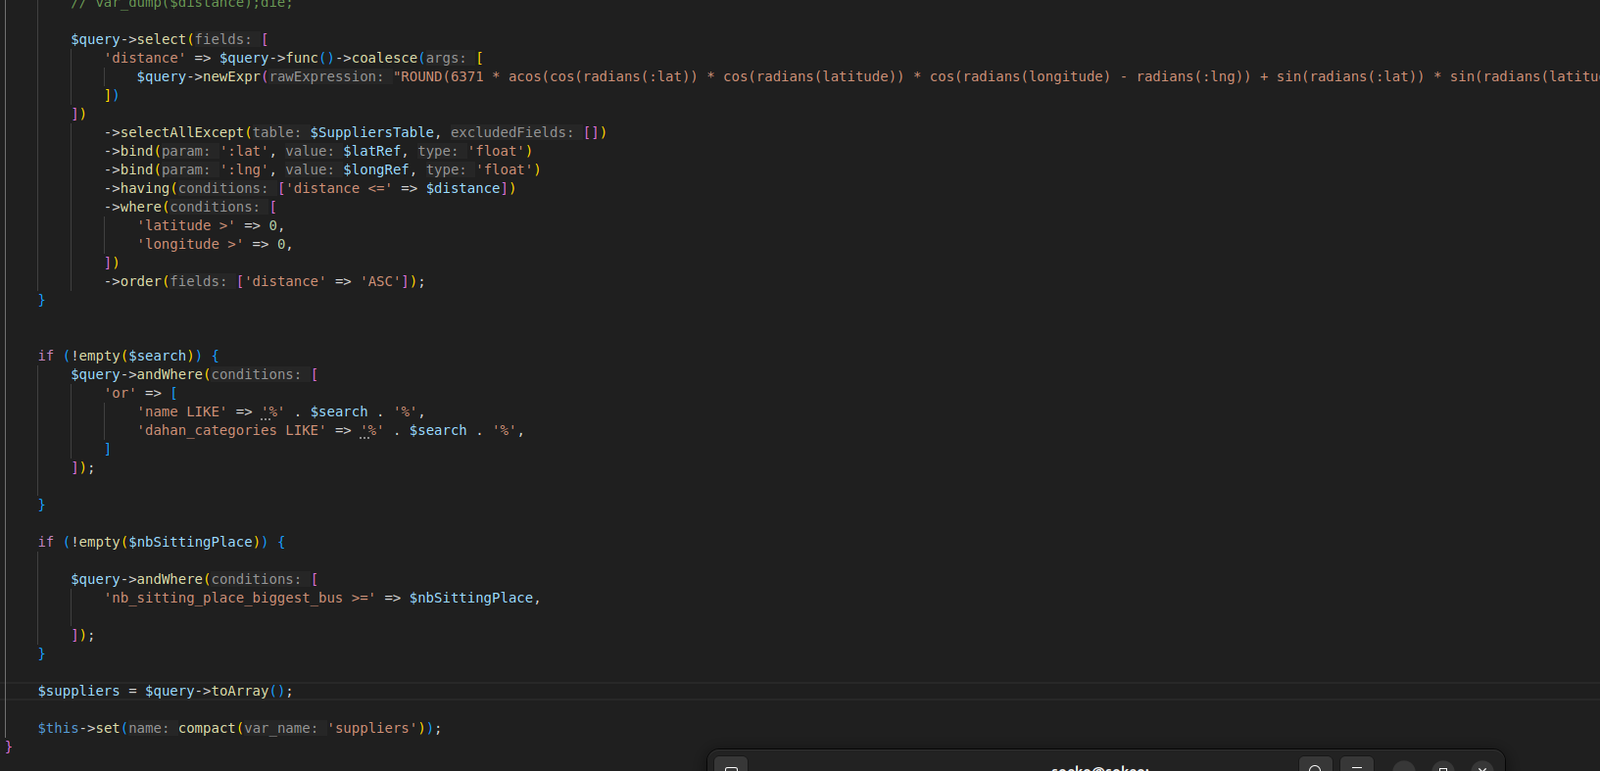Click the $latRef variable in bind

tap(372, 151)
